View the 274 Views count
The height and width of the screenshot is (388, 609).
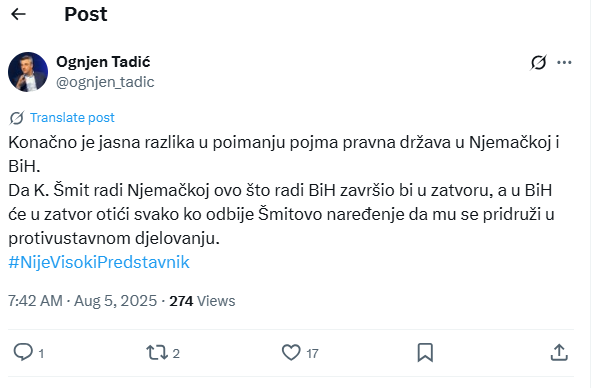pos(202,301)
